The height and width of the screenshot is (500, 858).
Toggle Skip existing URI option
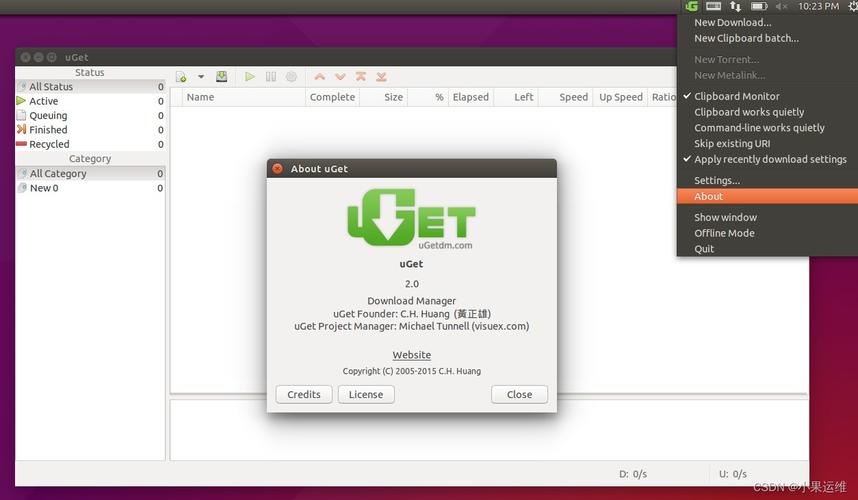click(767, 144)
